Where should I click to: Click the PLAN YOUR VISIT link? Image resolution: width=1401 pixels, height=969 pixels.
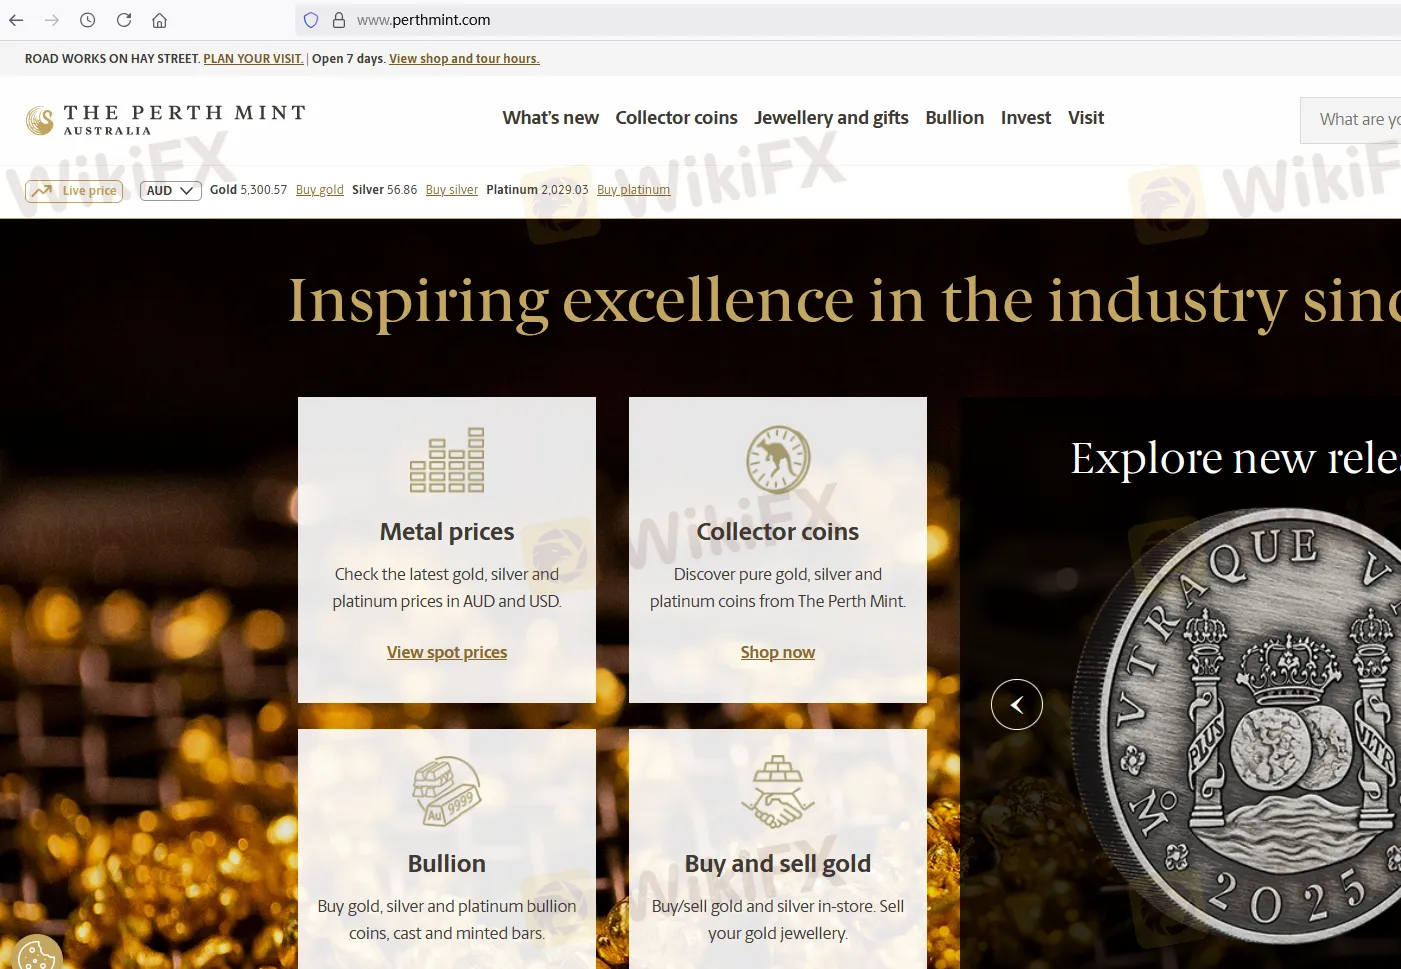253,58
